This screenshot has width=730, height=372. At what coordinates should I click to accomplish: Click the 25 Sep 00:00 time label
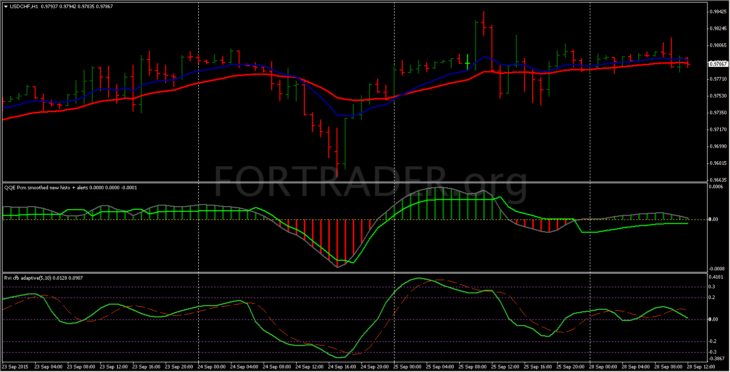pyautogui.click(x=408, y=367)
